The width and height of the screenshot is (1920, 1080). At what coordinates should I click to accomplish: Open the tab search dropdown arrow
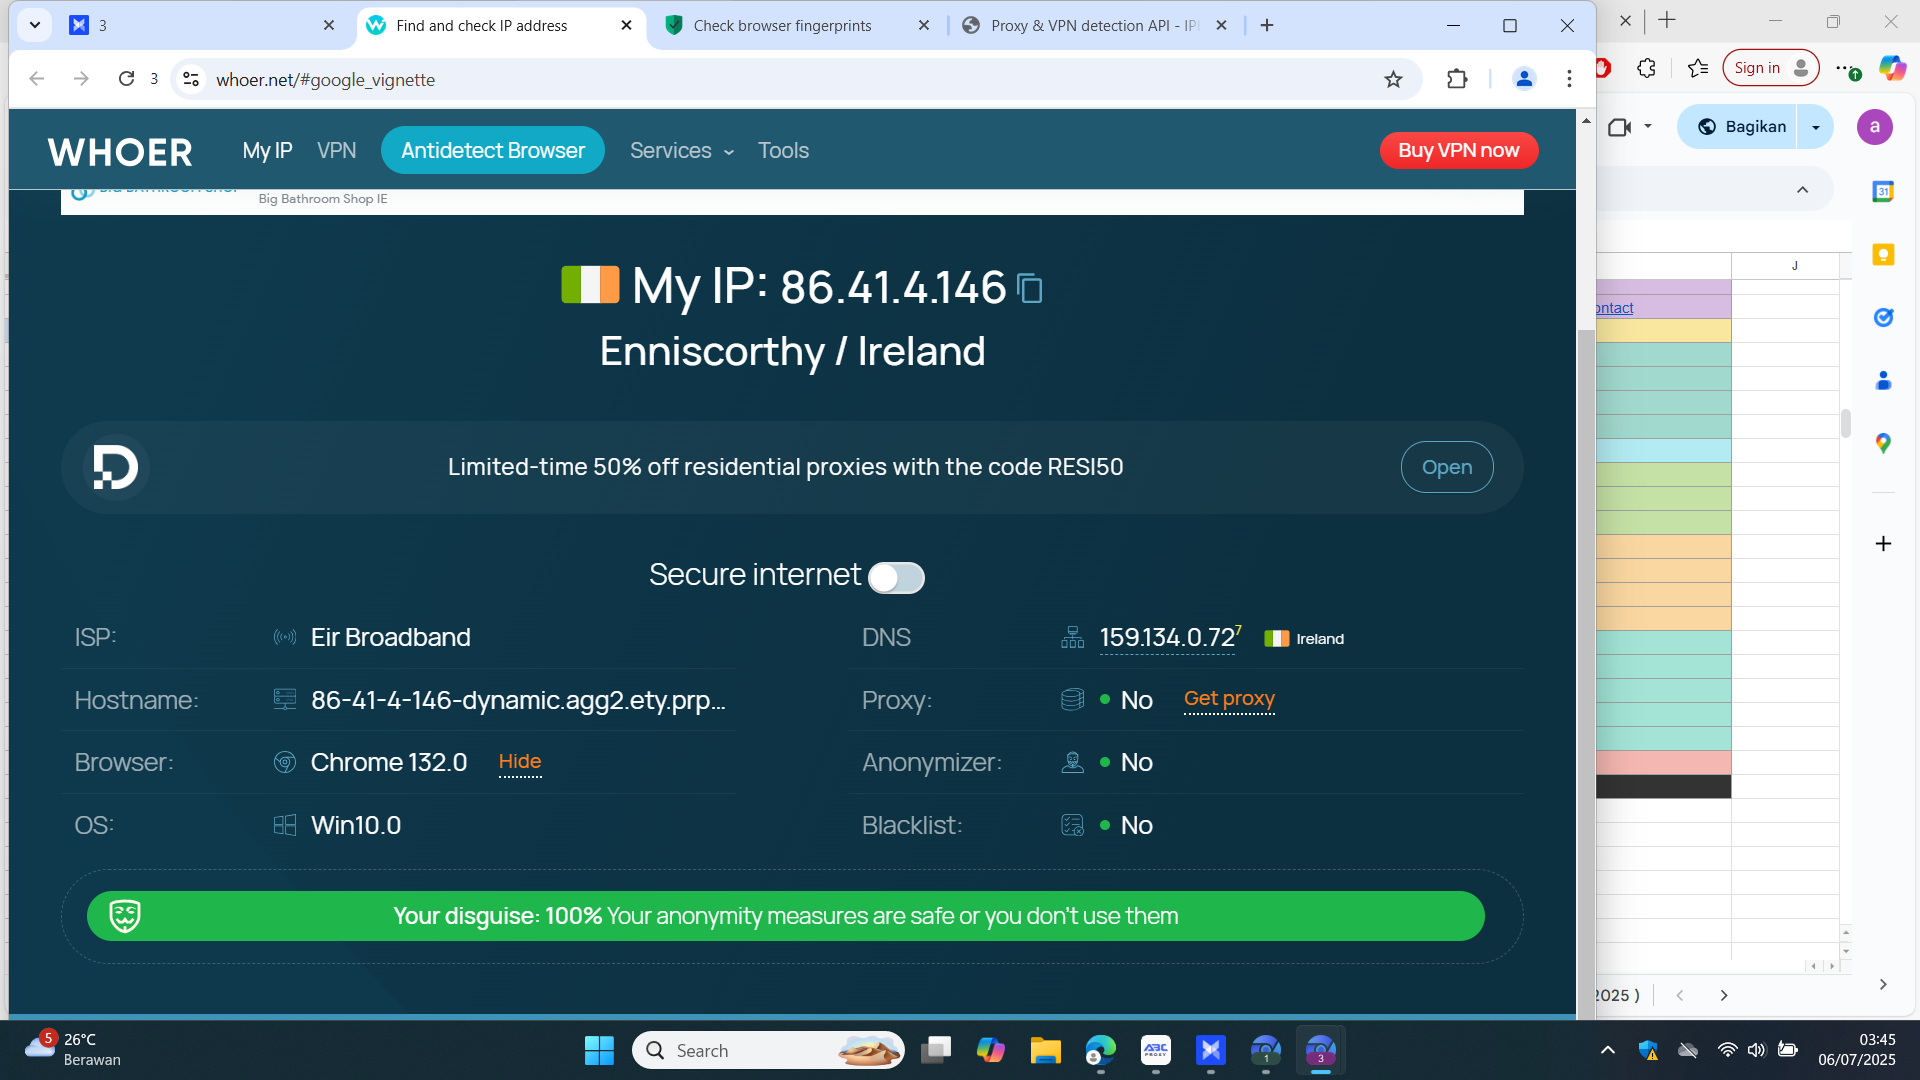point(35,25)
